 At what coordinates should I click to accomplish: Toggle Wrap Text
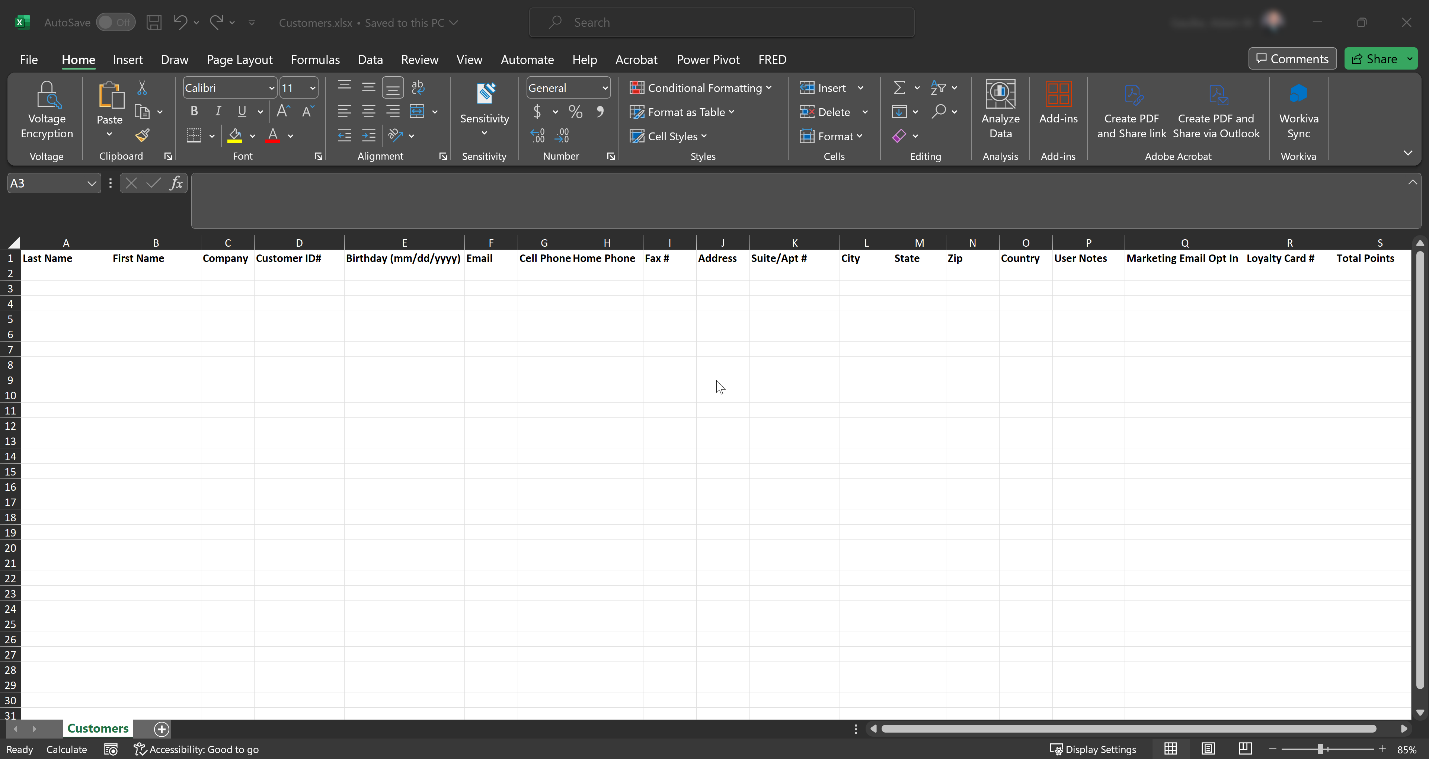tap(418, 88)
